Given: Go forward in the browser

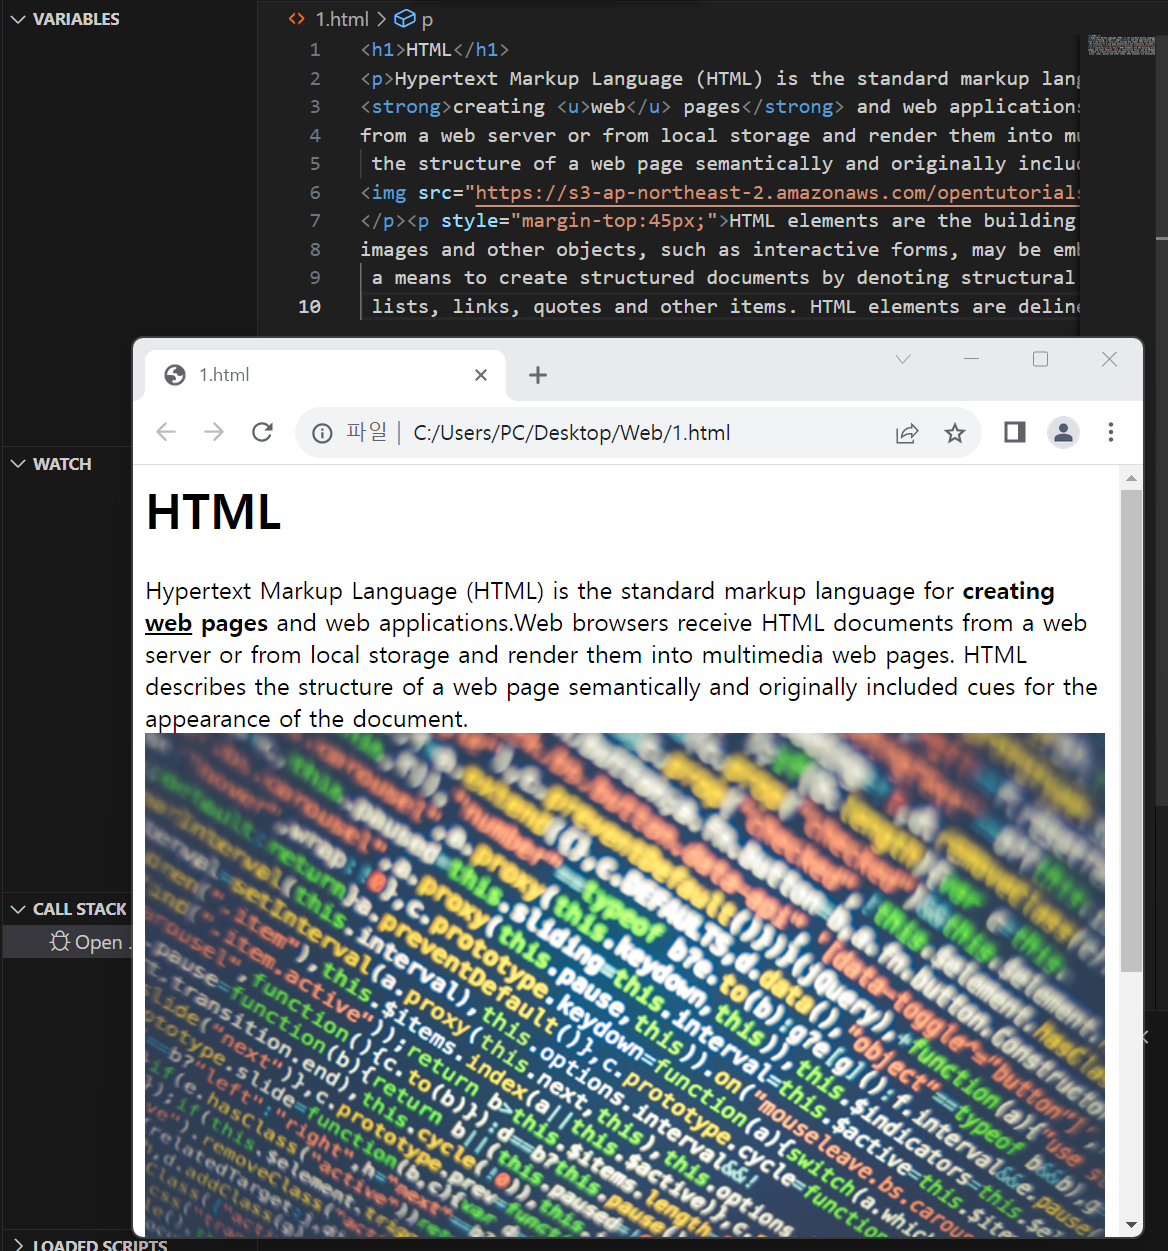Looking at the screenshot, I should click(214, 432).
